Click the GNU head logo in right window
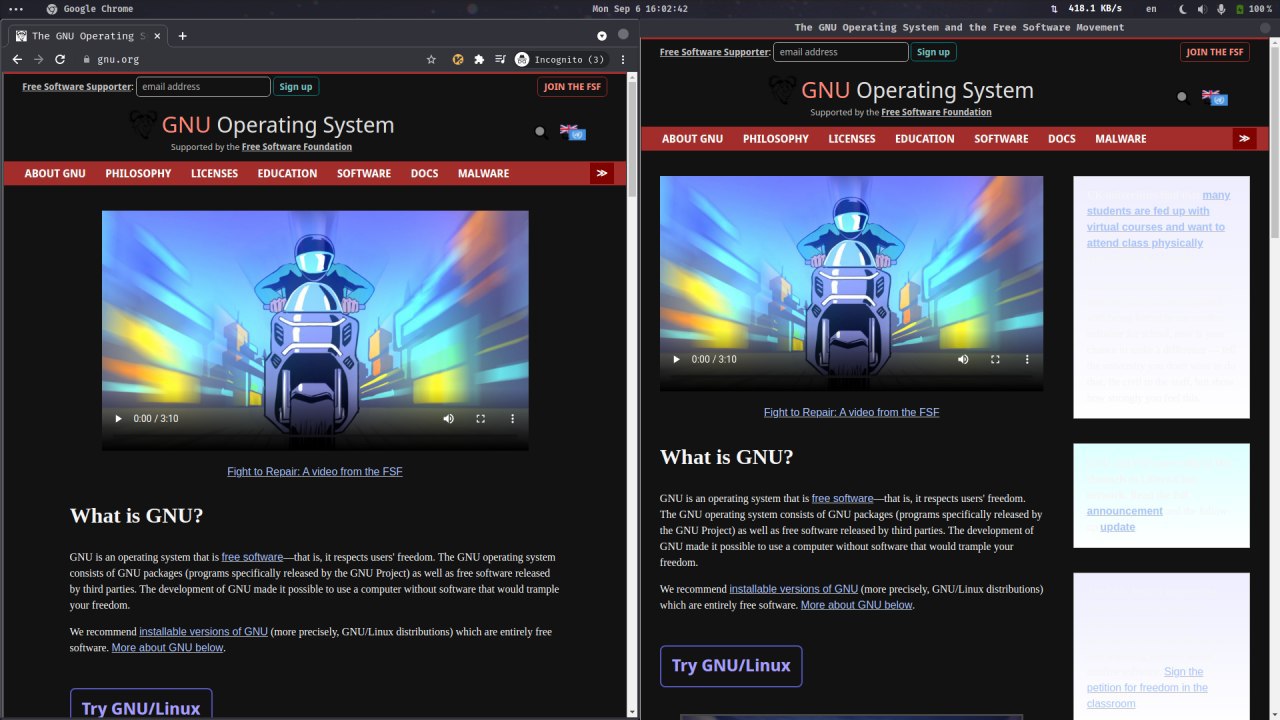The height and width of the screenshot is (720, 1280). (783, 90)
